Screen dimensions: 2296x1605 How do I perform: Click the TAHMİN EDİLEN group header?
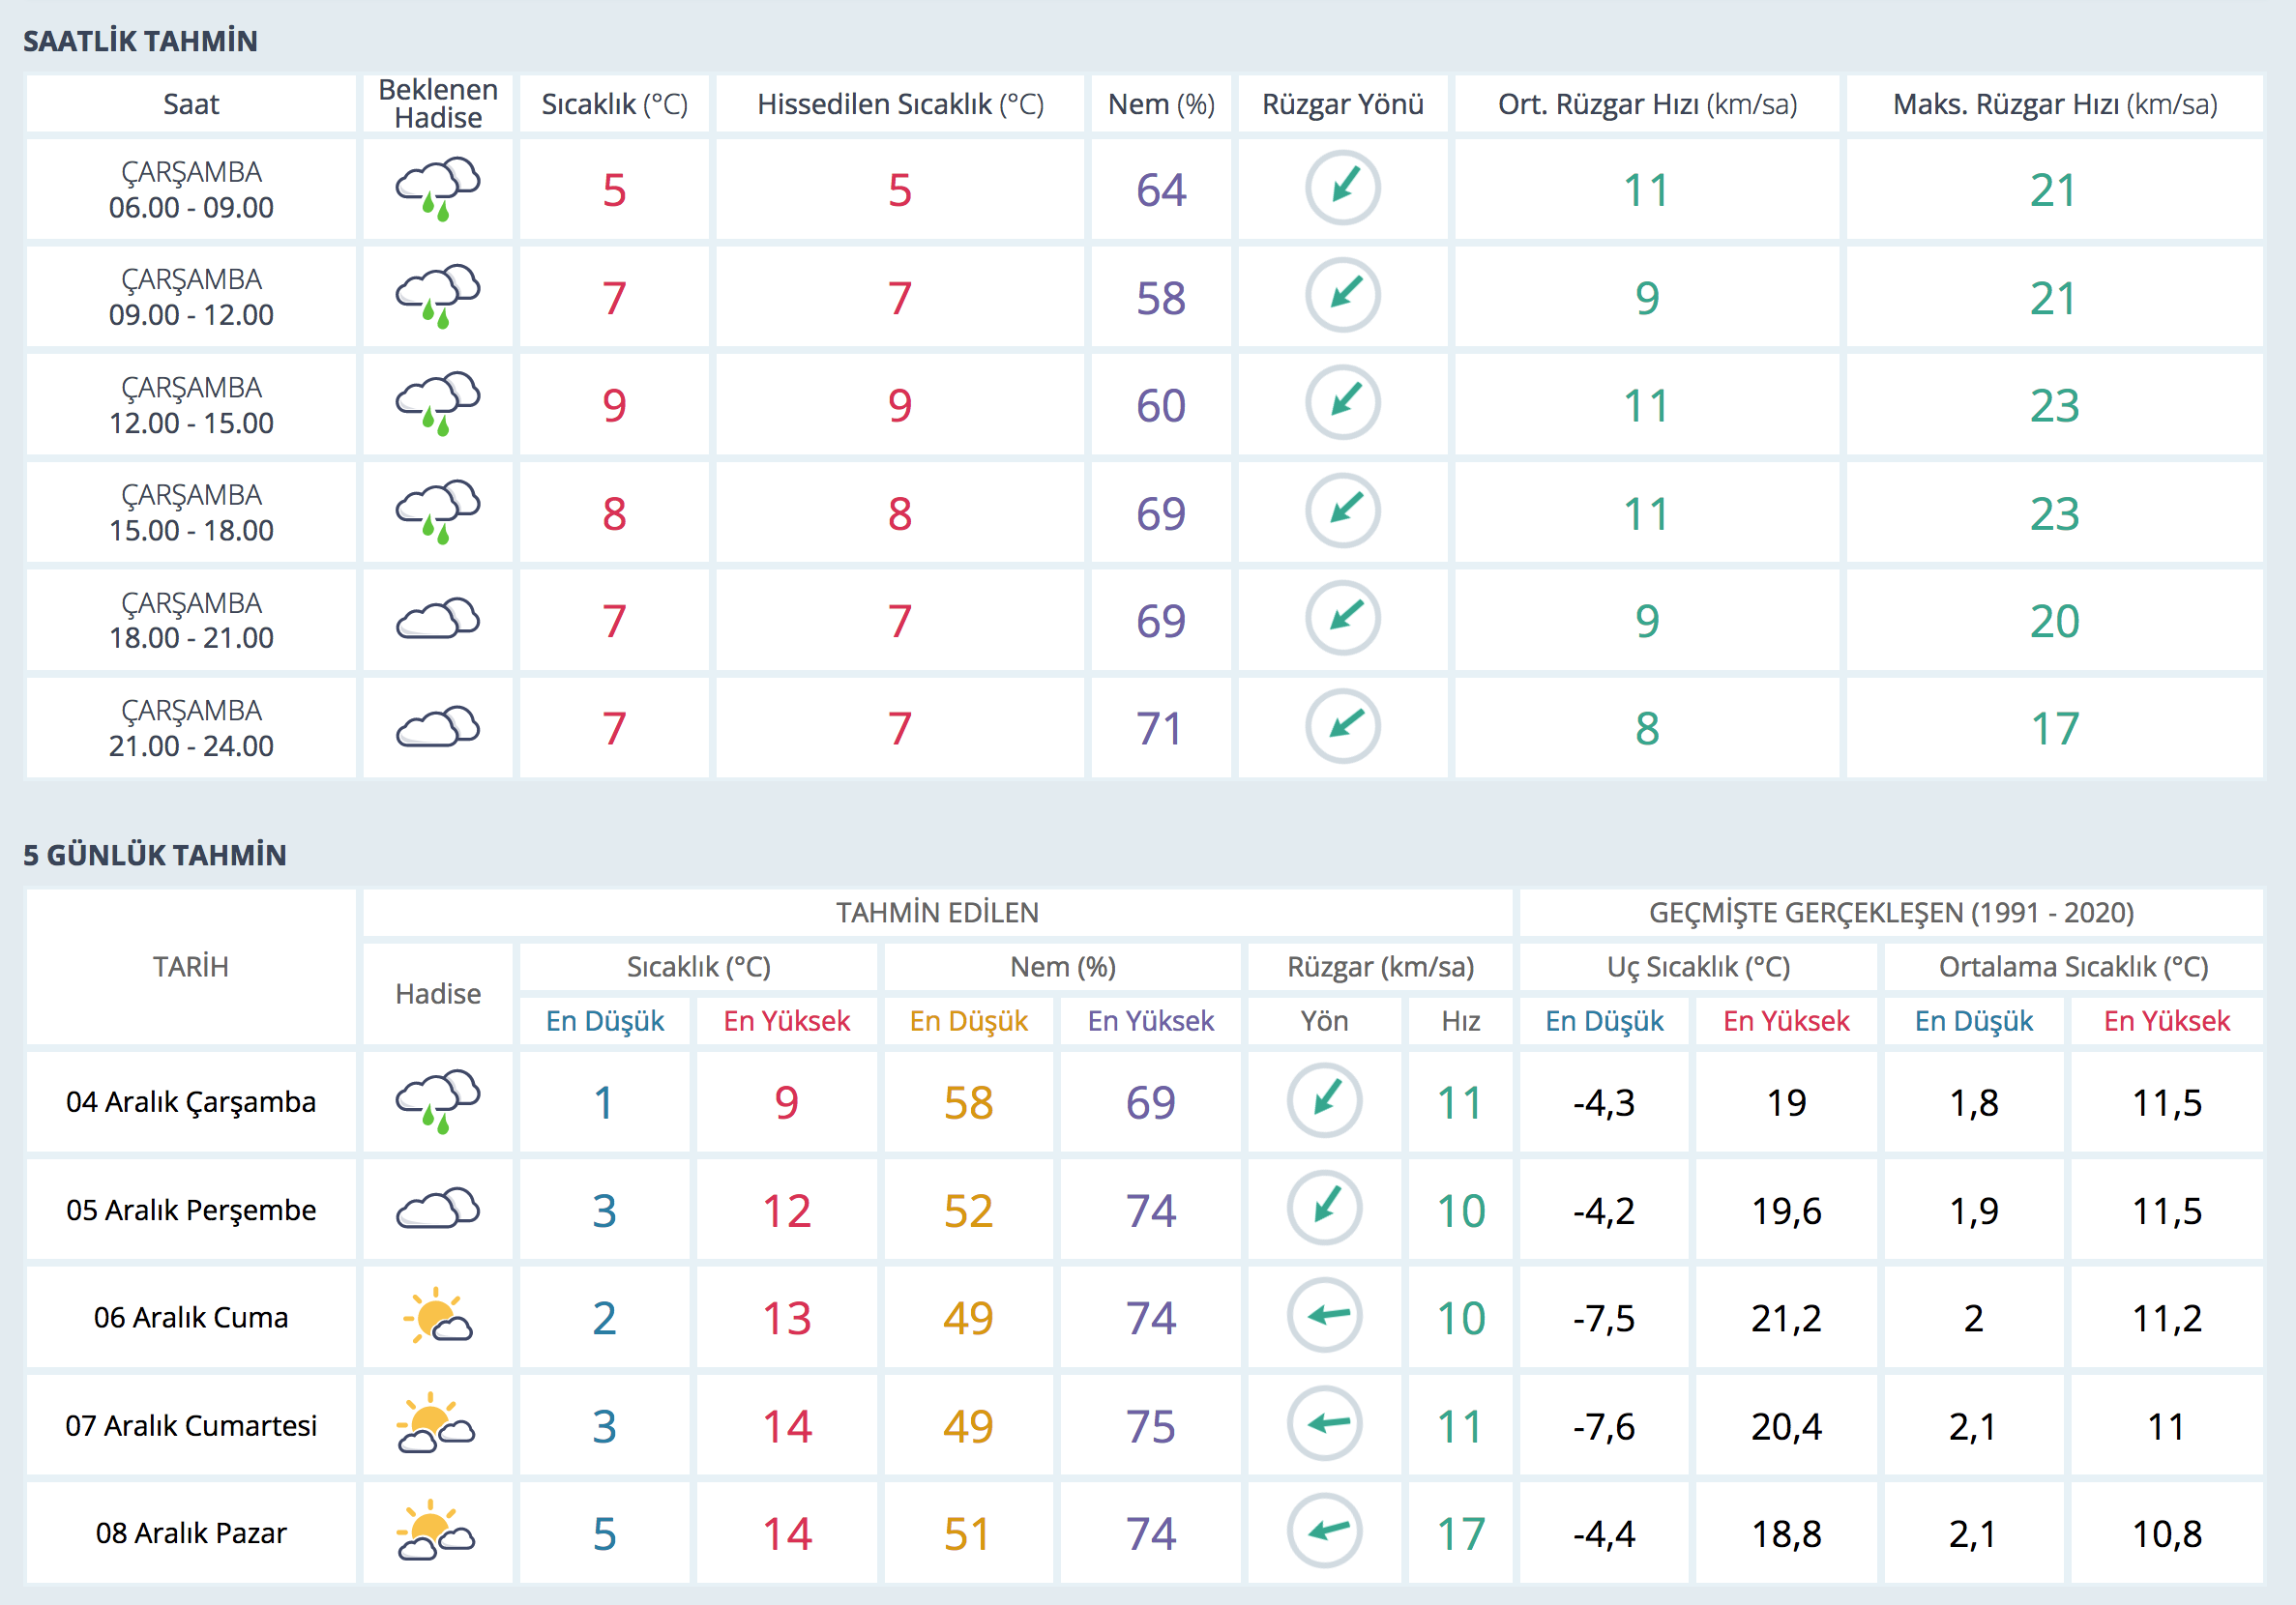tap(937, 912)
